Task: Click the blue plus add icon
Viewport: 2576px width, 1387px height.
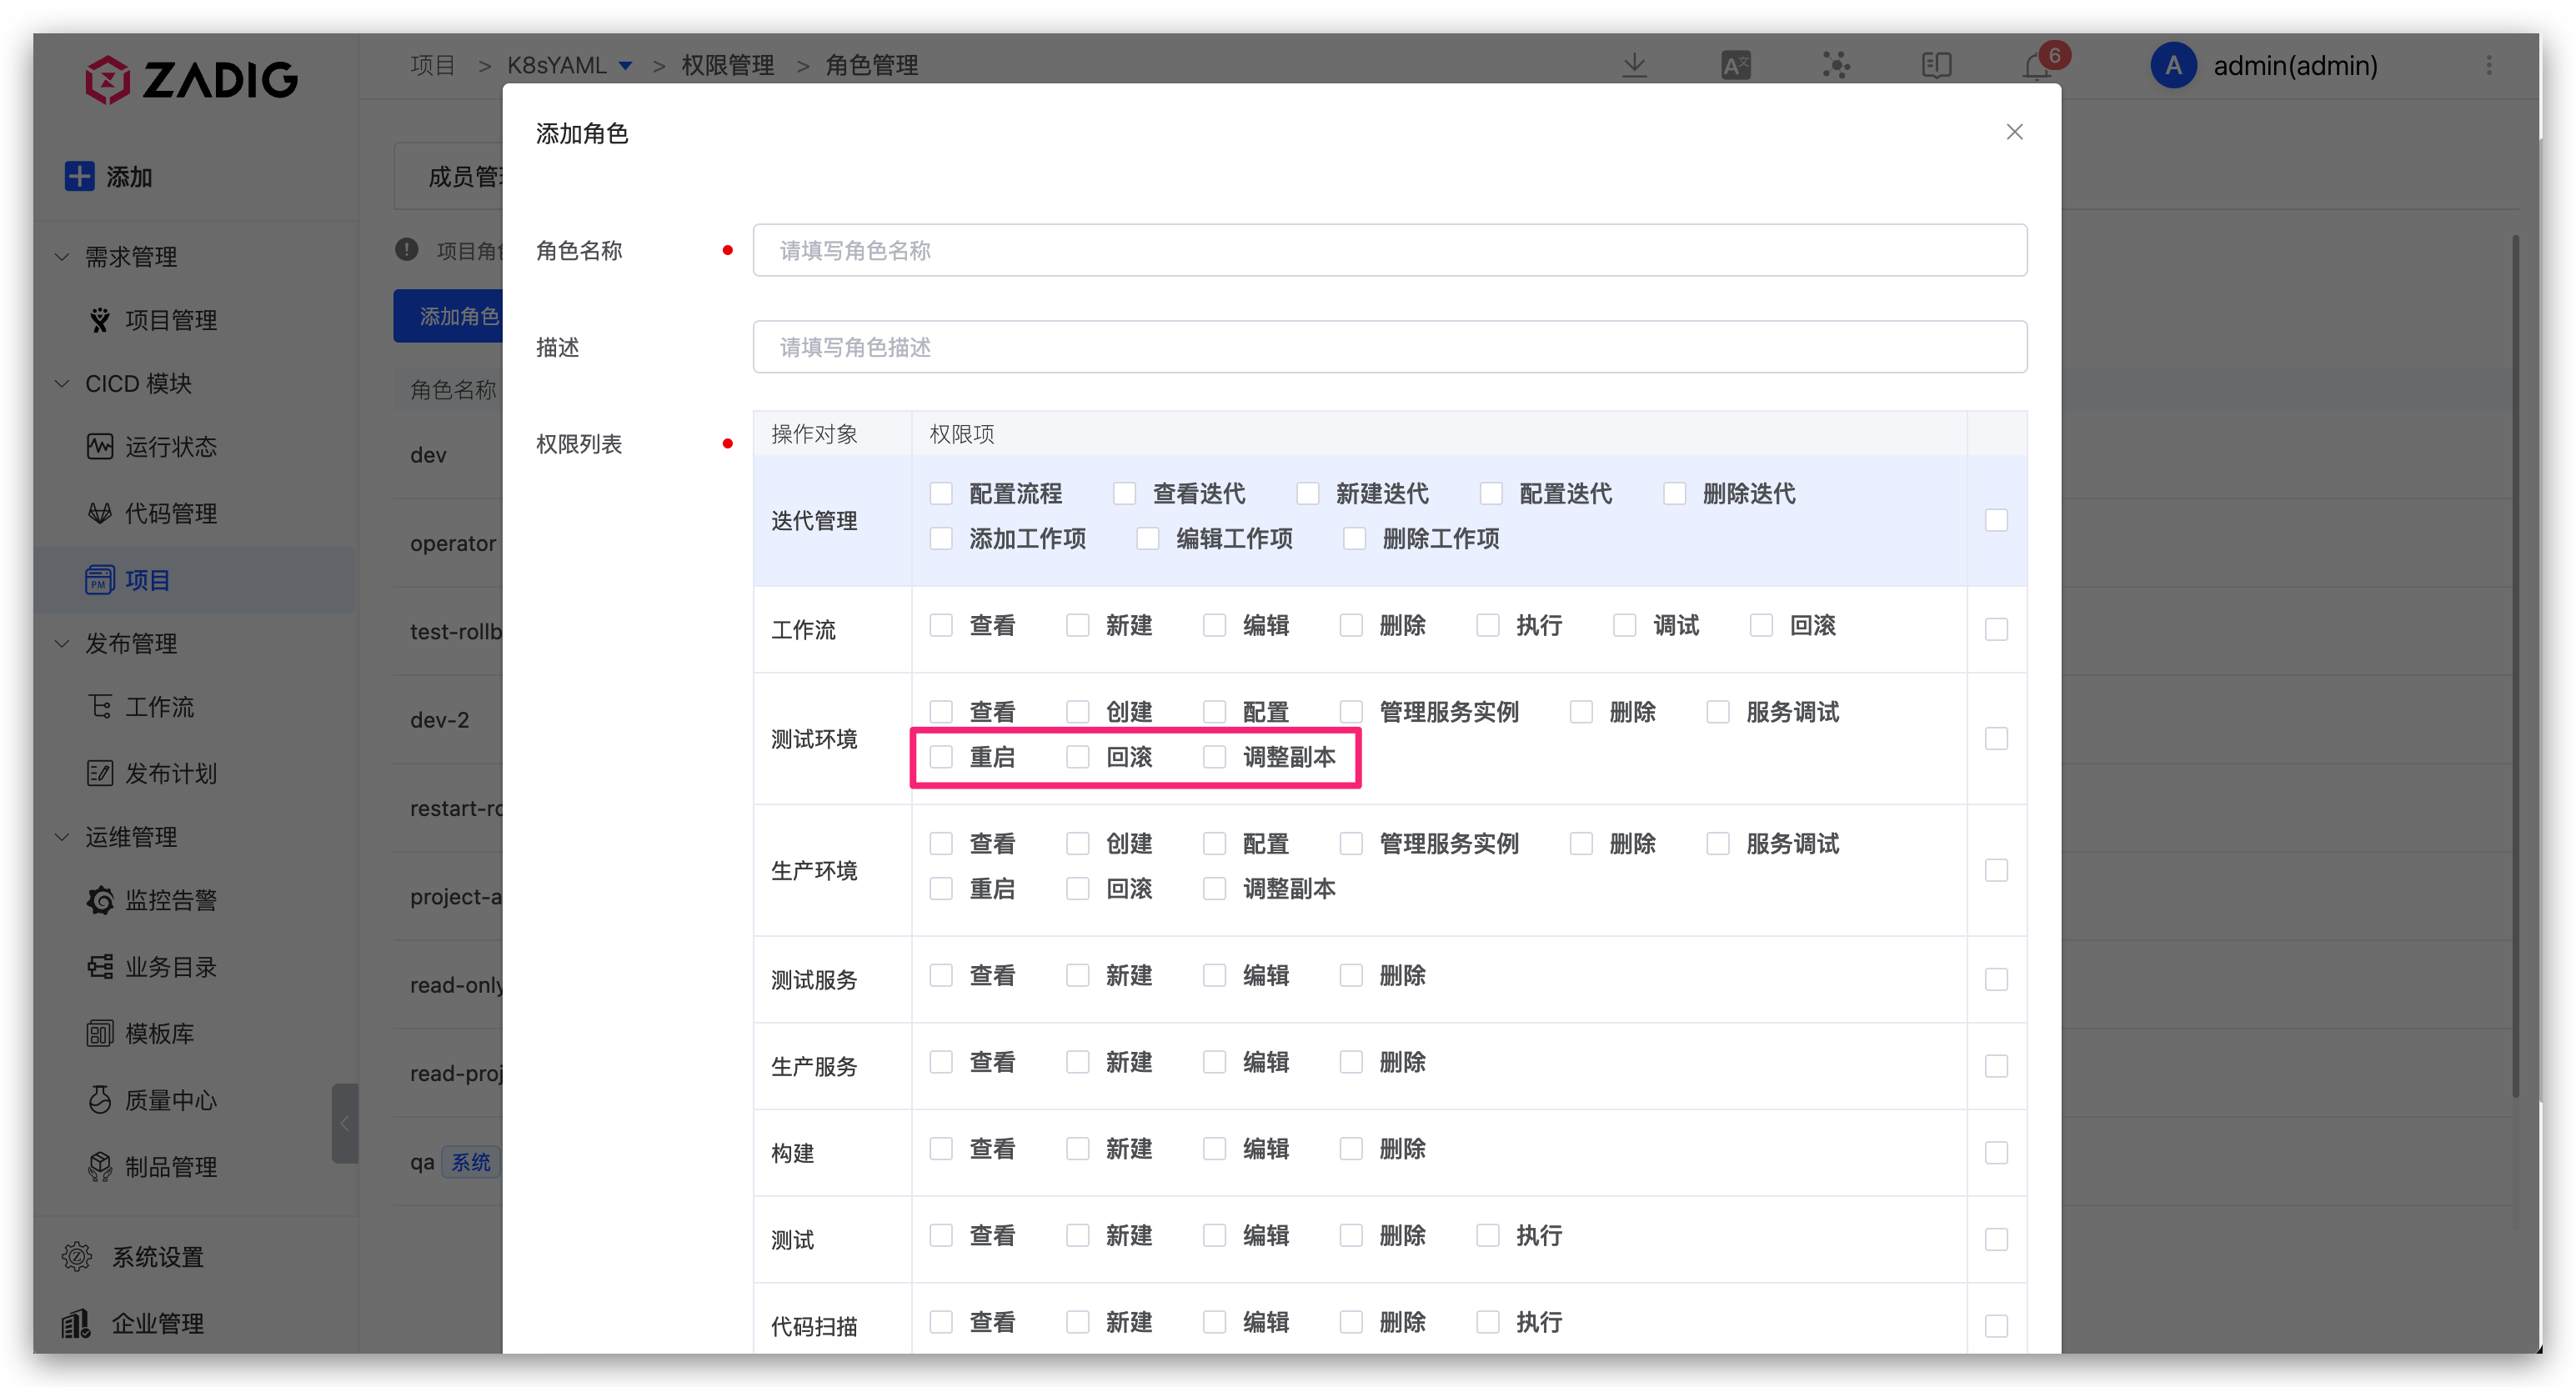Action: [79, 176]
